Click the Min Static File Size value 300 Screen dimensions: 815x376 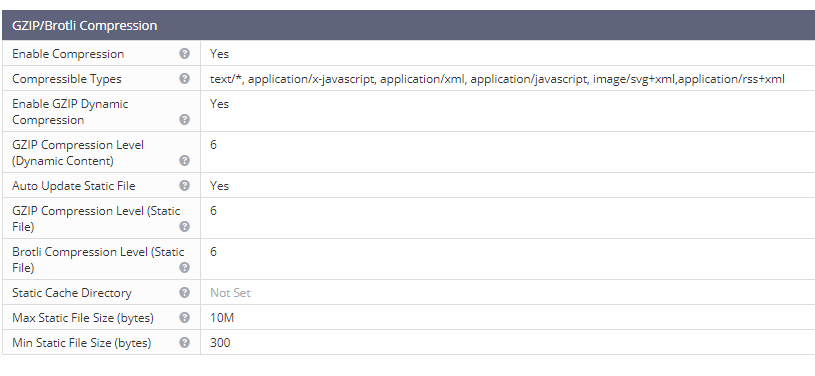click(220, 343)
